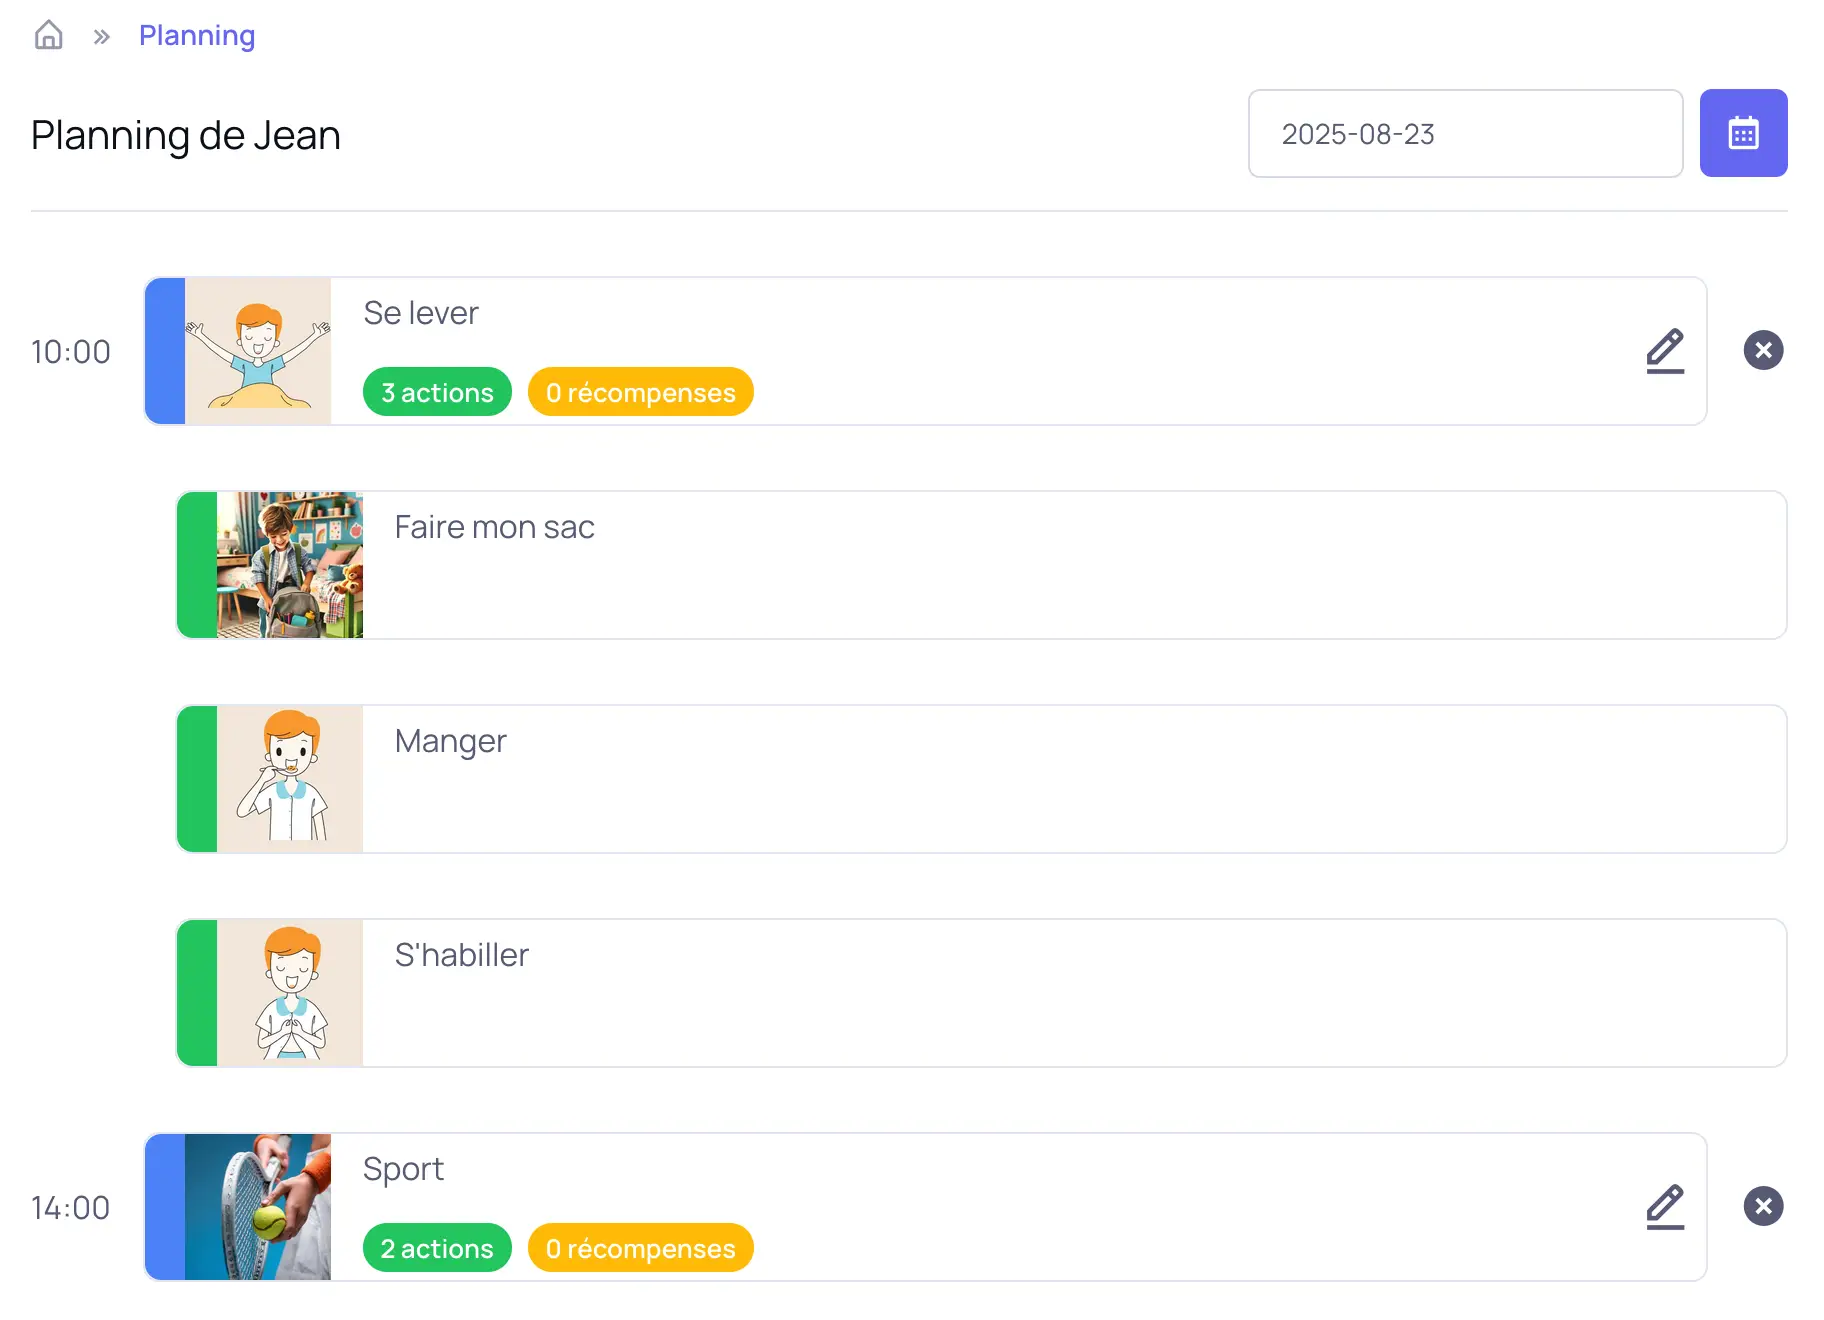Open the calendar date picker button
The height and width of the screenshot is (1320, 1824).
tap(1743, 133)
